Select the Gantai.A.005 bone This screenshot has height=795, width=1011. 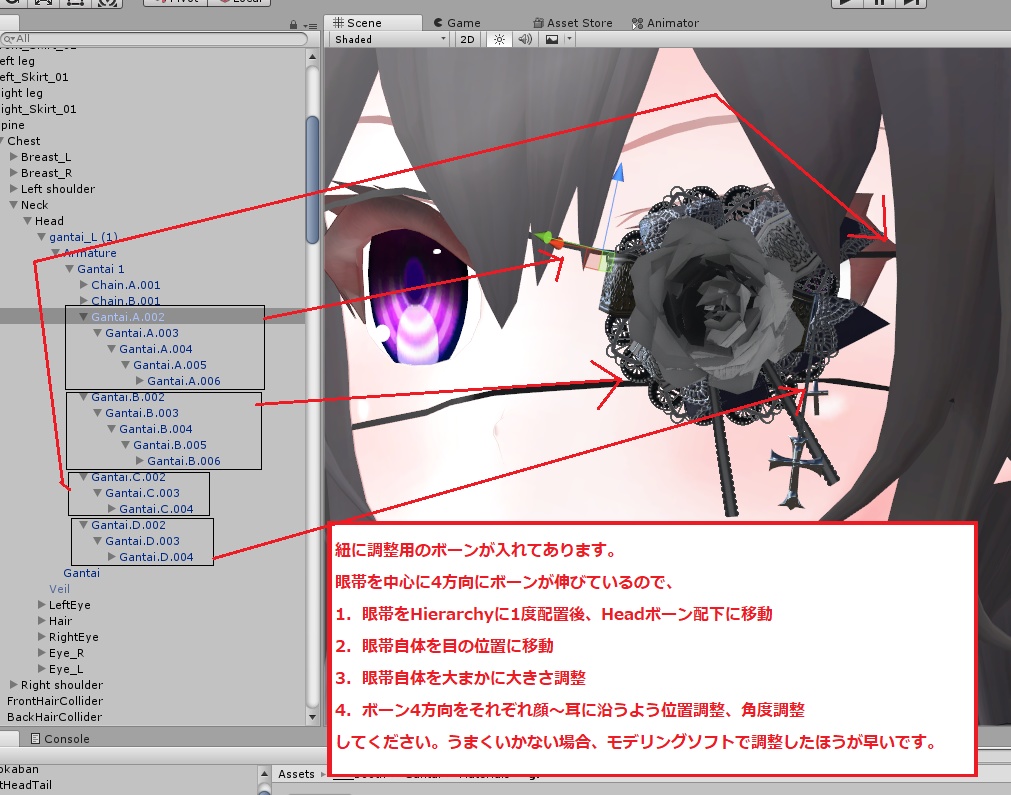pos(170,365)
